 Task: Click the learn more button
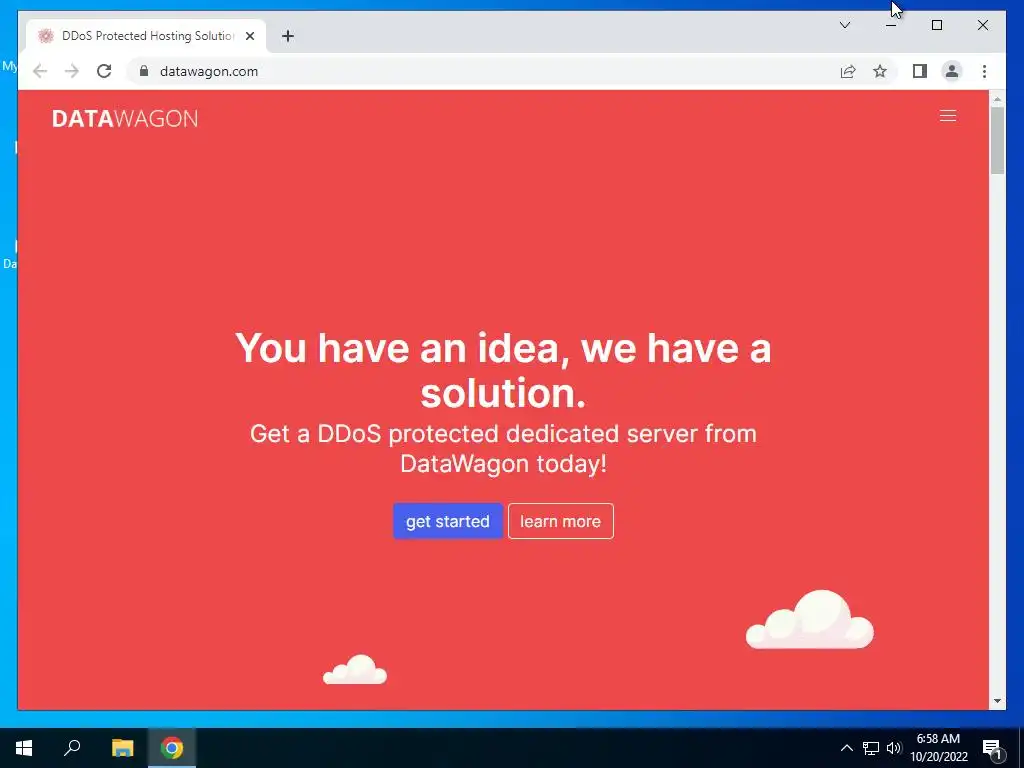click(x=560, y=521)
